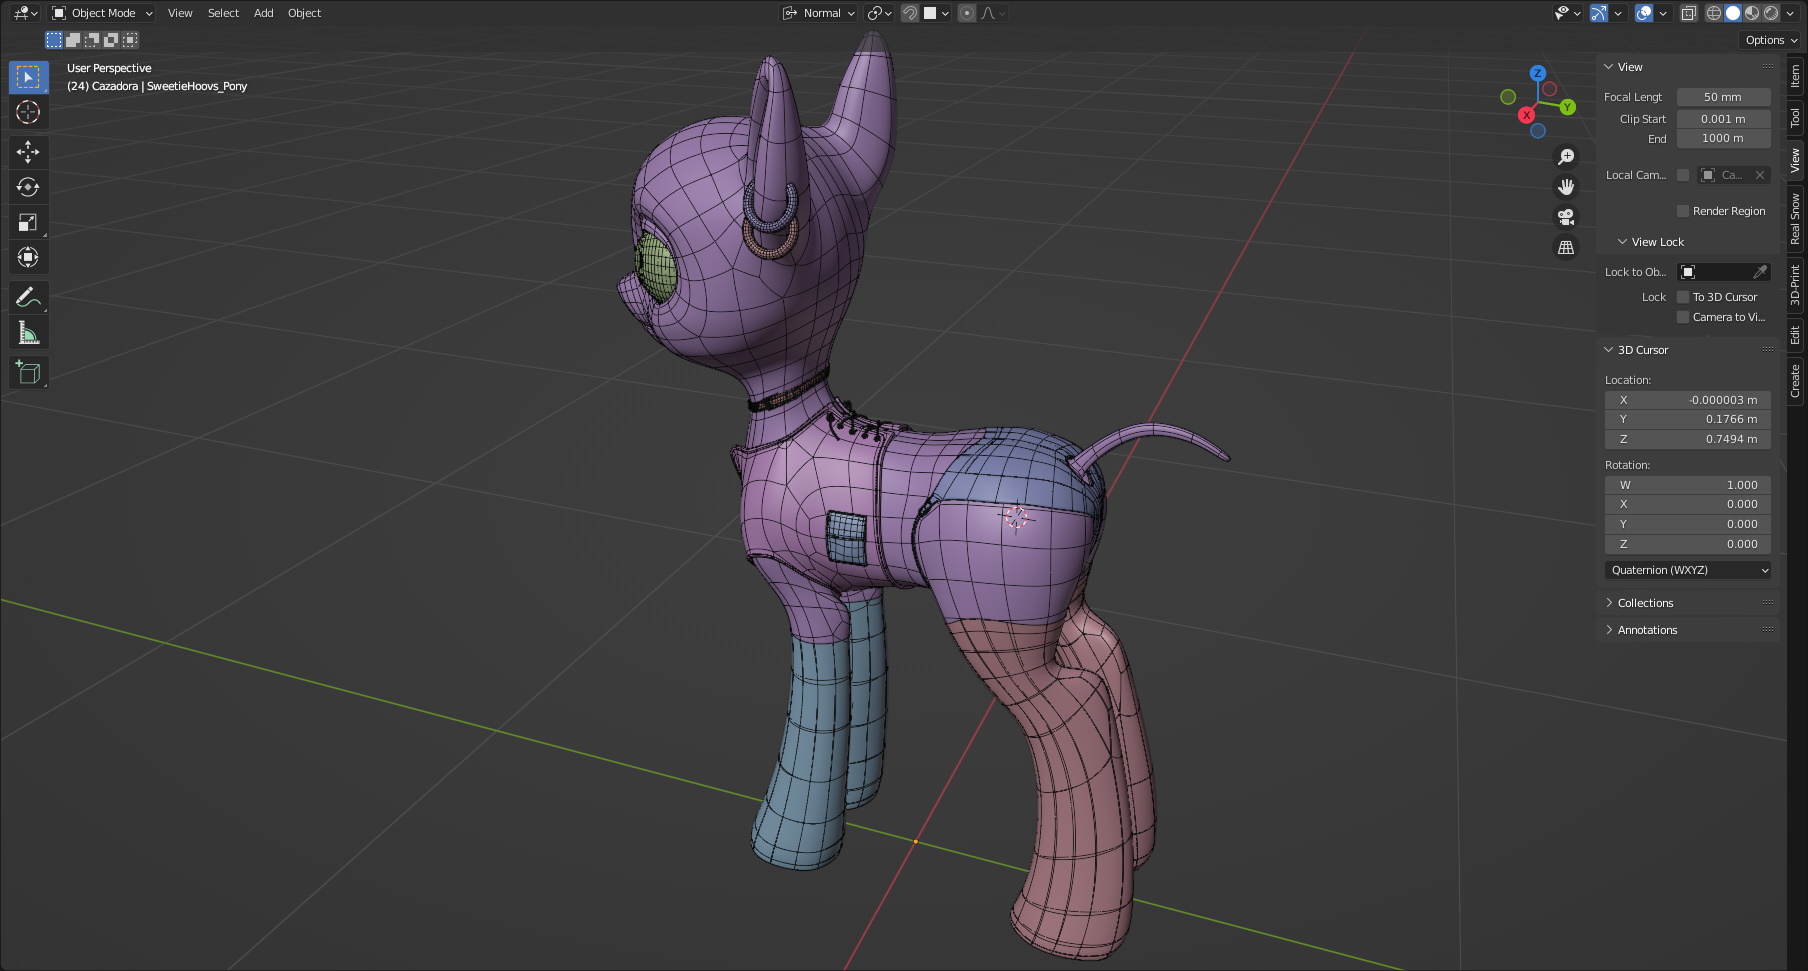The width and height of the screenshot is (1808, 971).
Task: Select the Add Cube tool
Action: coord(28,372)
